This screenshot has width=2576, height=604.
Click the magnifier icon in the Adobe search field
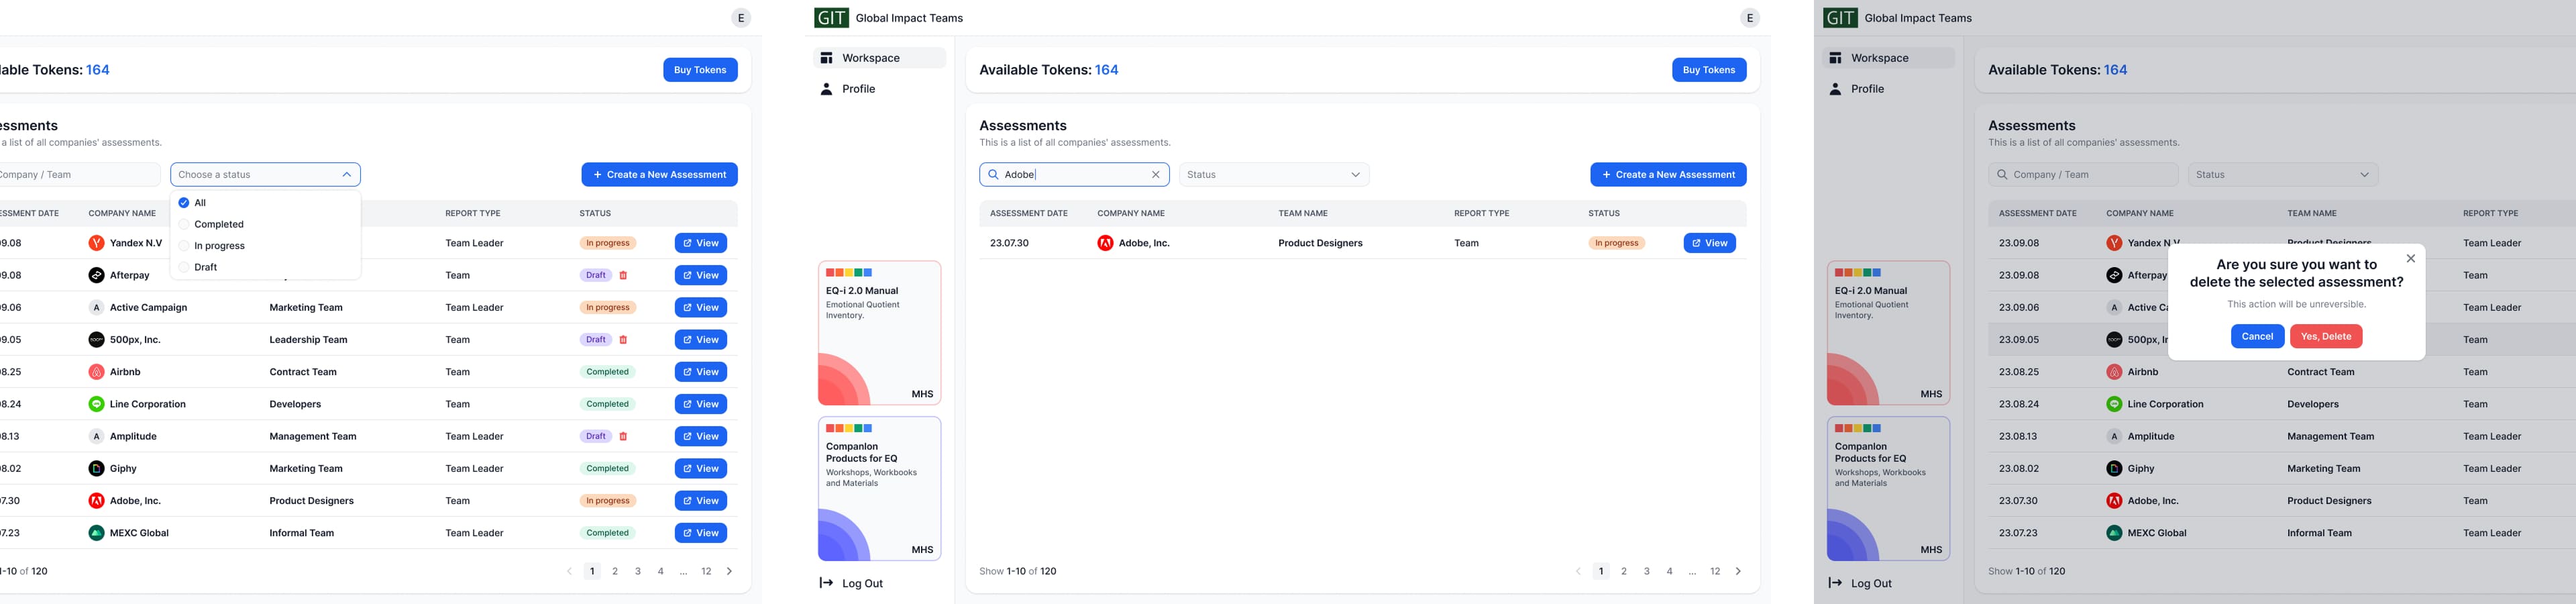[x=993, y=175]
